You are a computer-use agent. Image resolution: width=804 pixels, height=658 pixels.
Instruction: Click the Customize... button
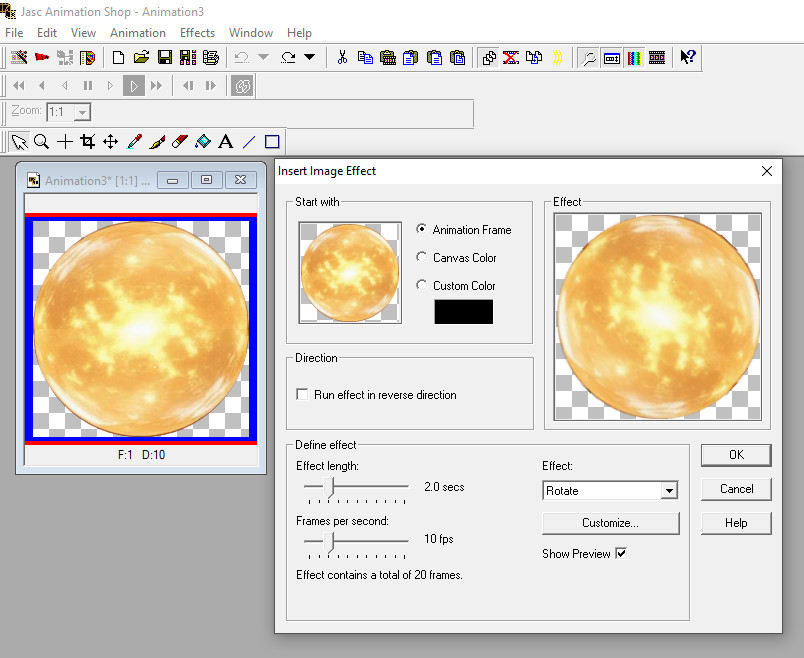610,523
